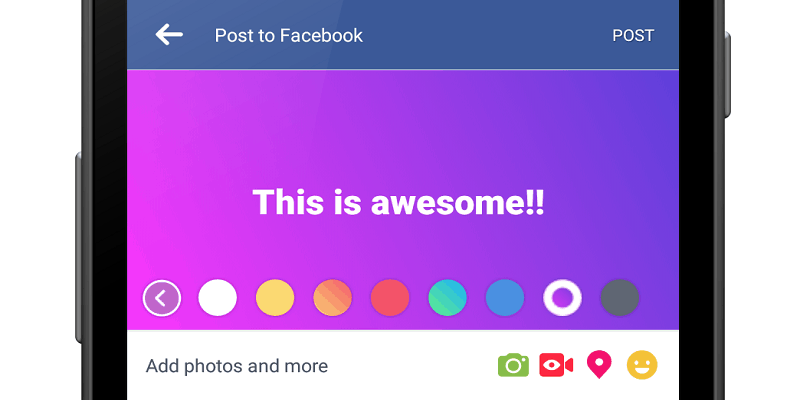This screenshot has height=400, width=800.
Task: Select the red-pink background swatch
Action: (x=390, y=297)
